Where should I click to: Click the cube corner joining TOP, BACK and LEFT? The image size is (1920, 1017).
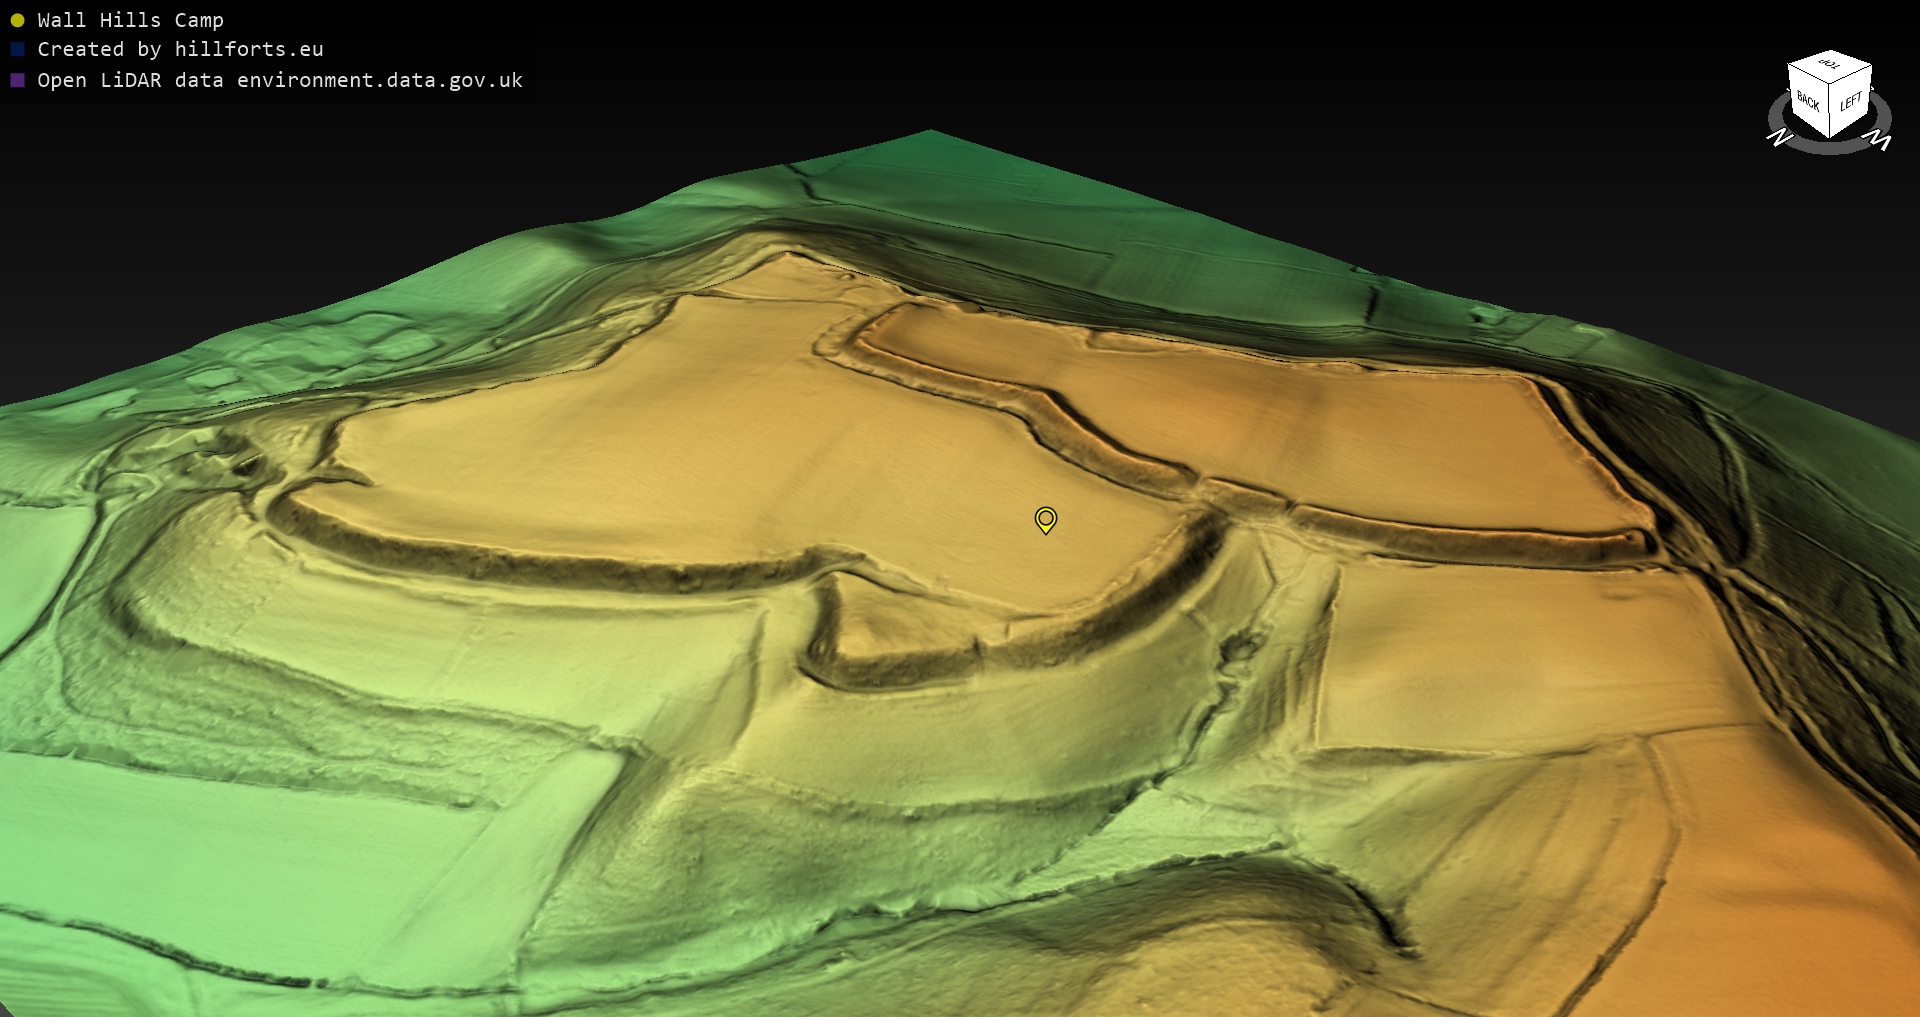[x=1830, y=85]
